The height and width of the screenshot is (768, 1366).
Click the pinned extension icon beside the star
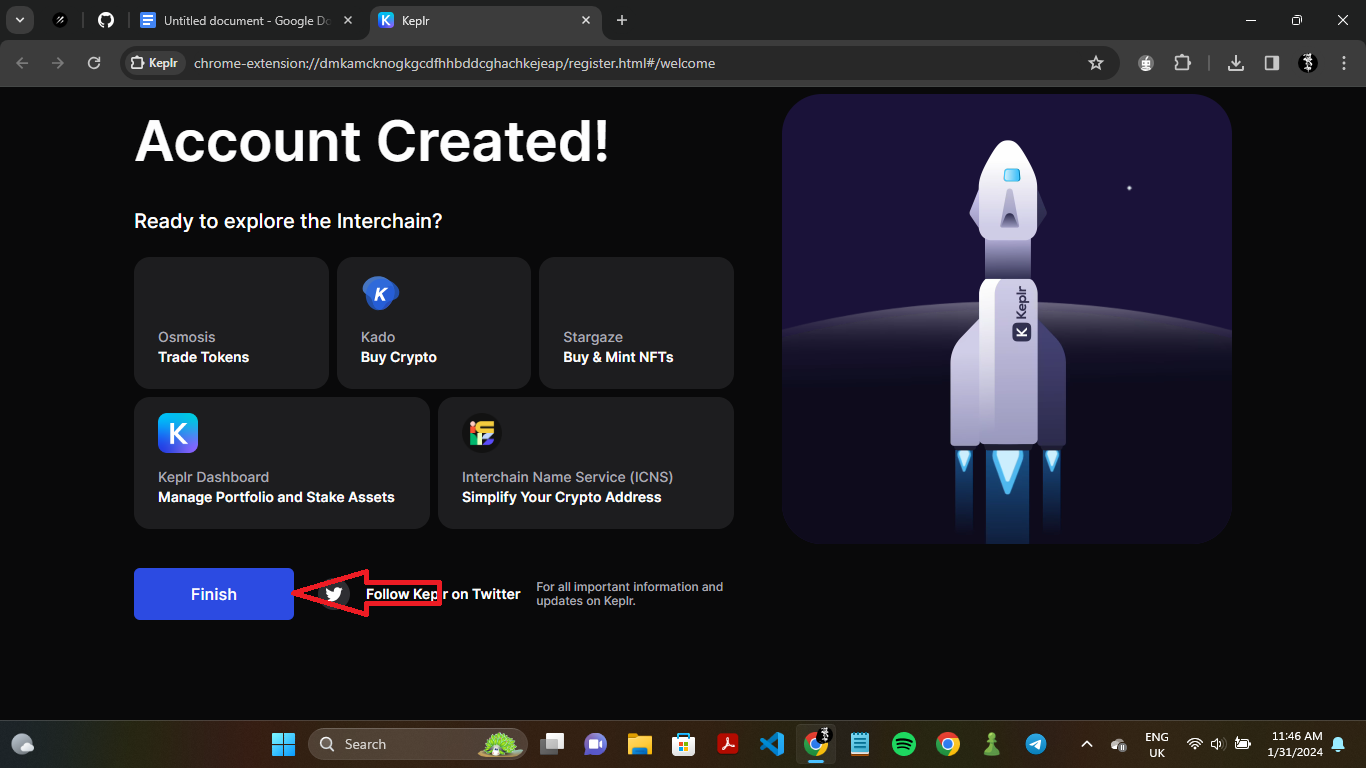click(x=1146, y=63)
